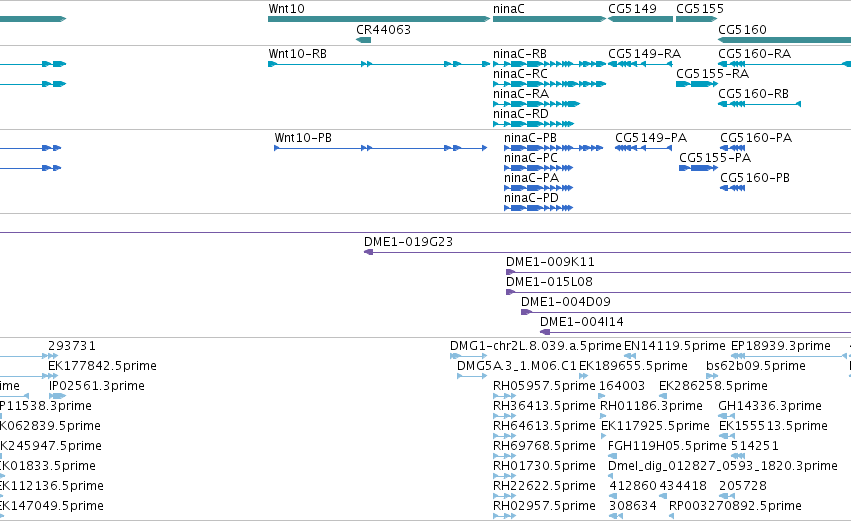This screenshot has height=521, width=851.
Task: Click EST RH22622.5prime
Action: coord(504,496)
